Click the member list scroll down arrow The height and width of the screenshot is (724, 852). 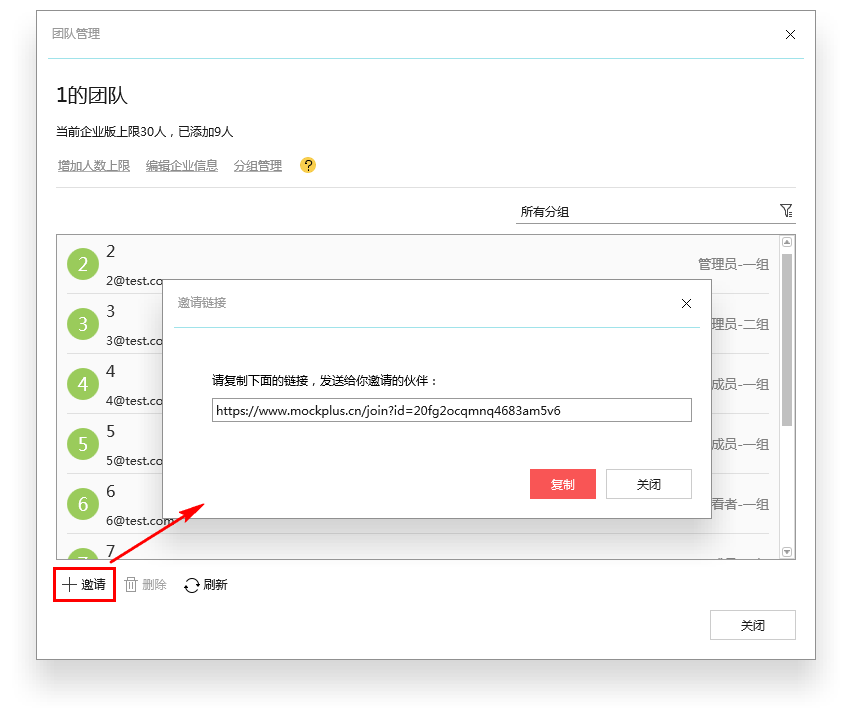pos(787,552)
